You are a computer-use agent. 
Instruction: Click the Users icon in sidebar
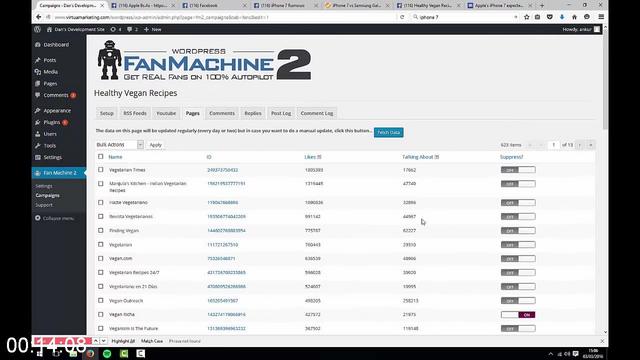coord(38,134)
